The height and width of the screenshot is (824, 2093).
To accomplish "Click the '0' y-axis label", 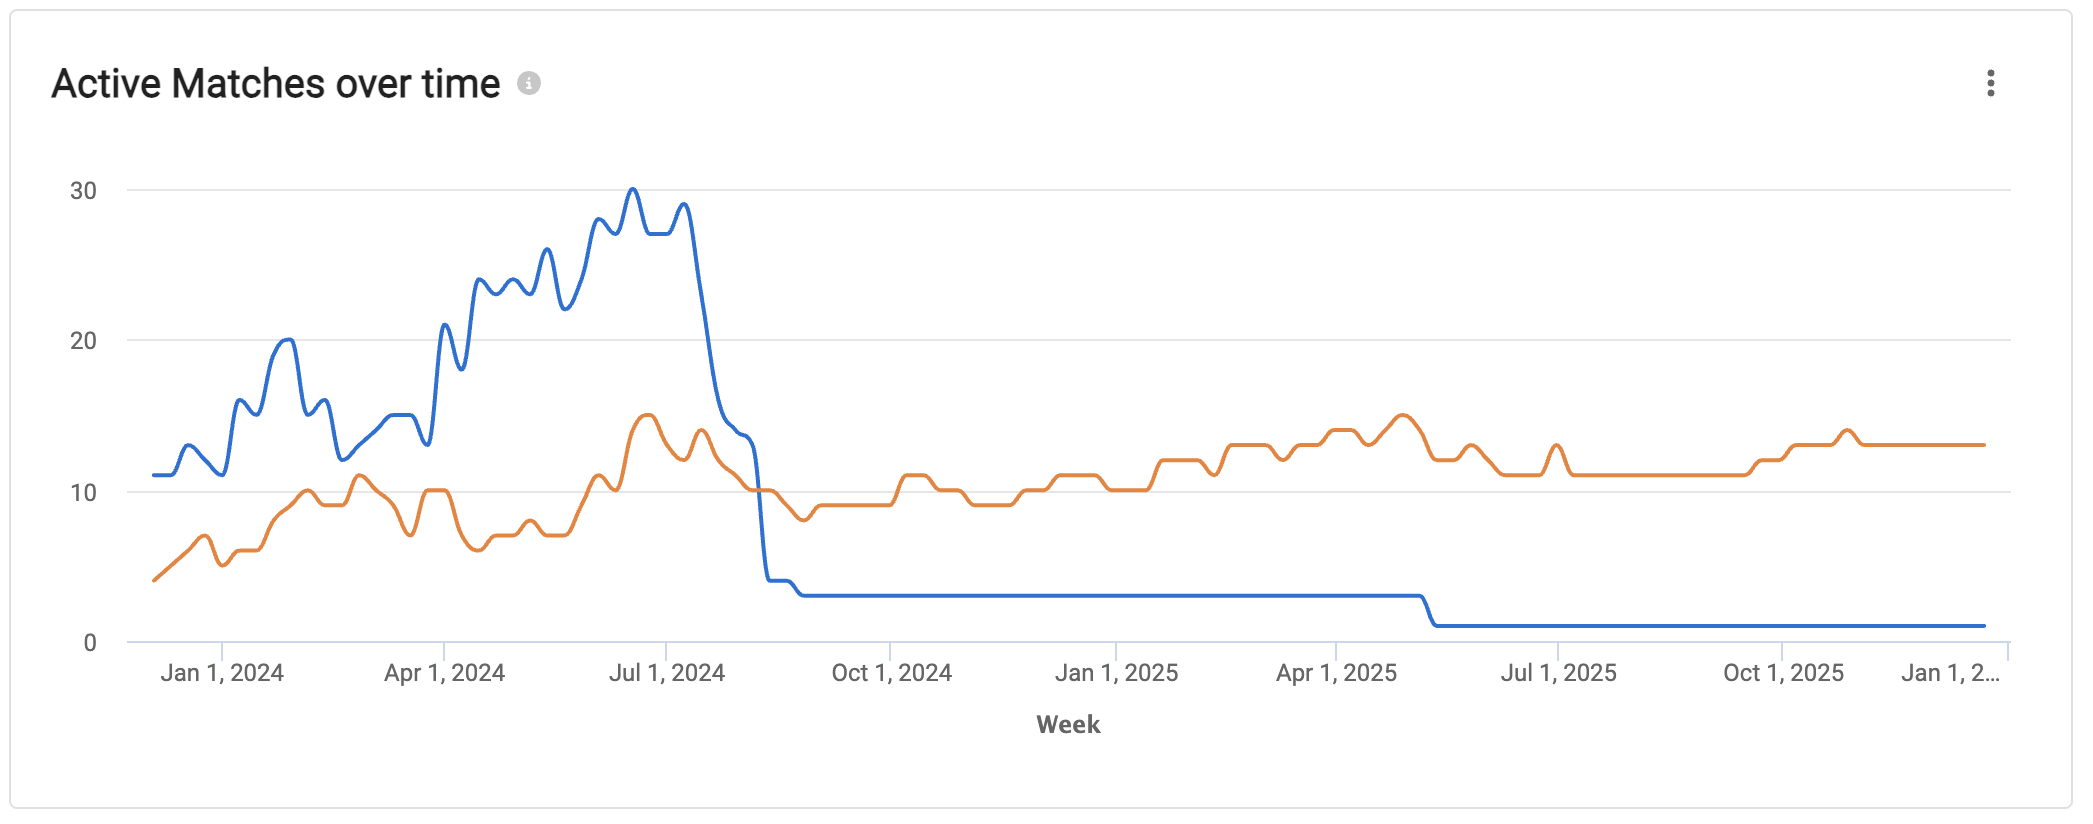I will pyautogui.click(x=90, y=643).
